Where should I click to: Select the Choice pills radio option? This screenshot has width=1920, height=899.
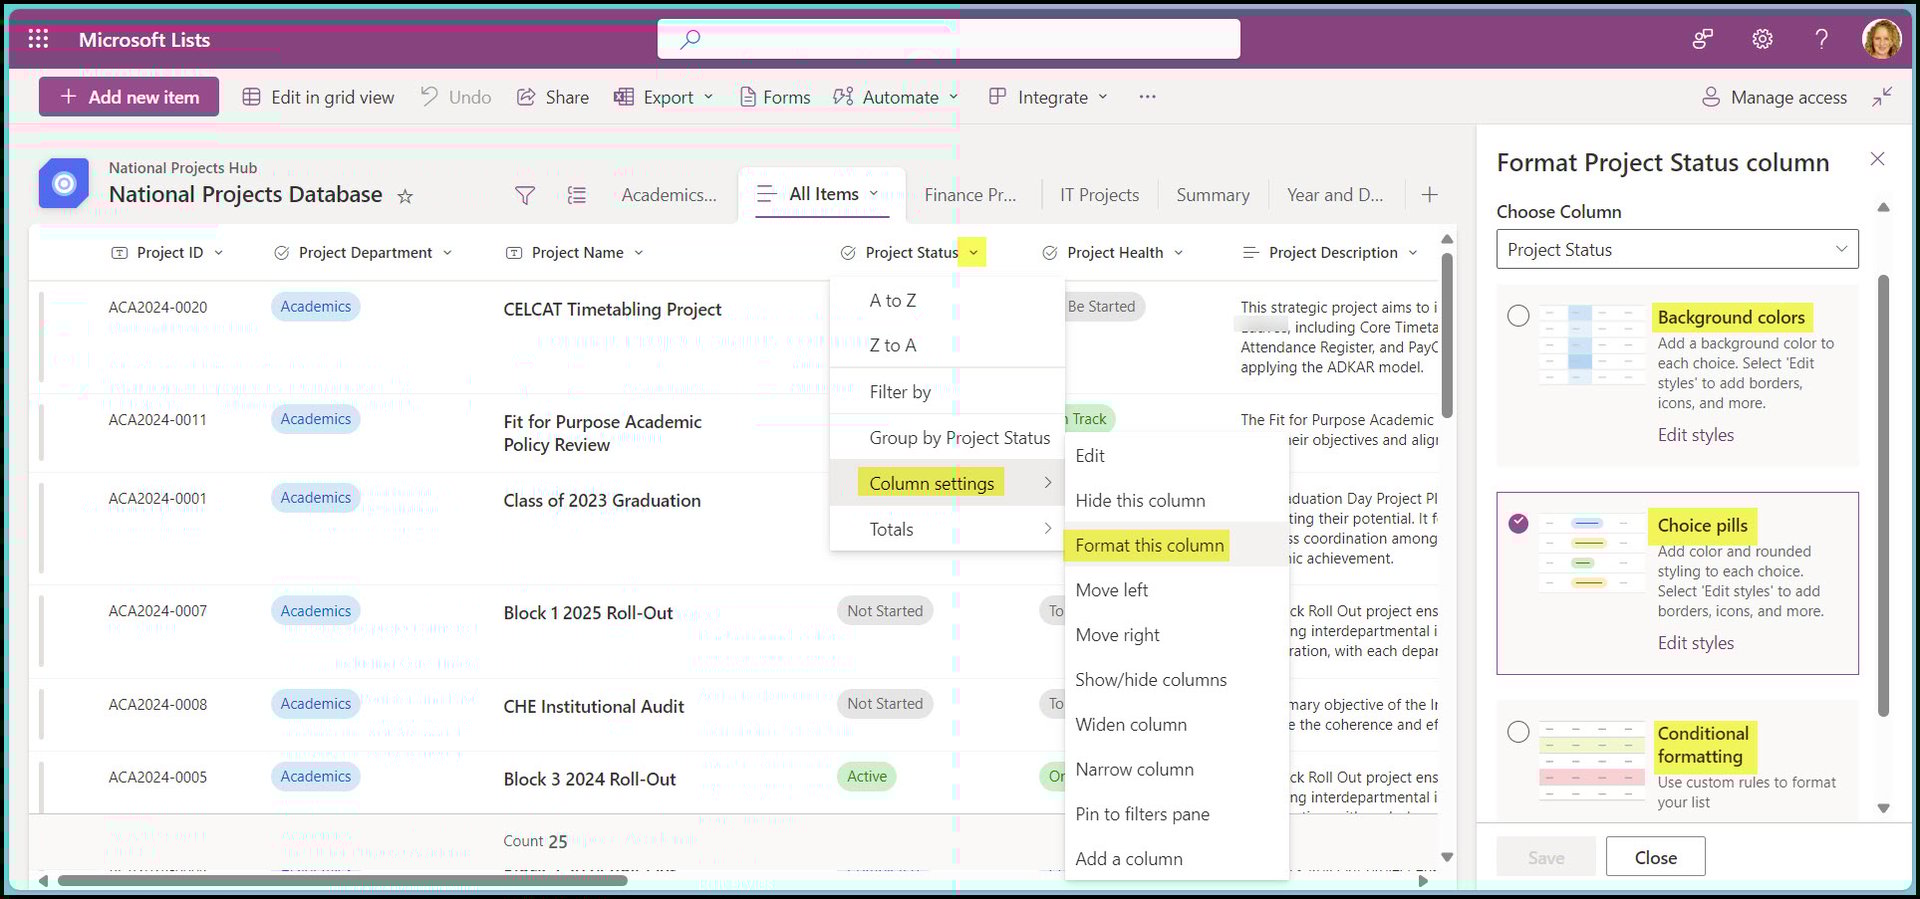[1518, 523]
